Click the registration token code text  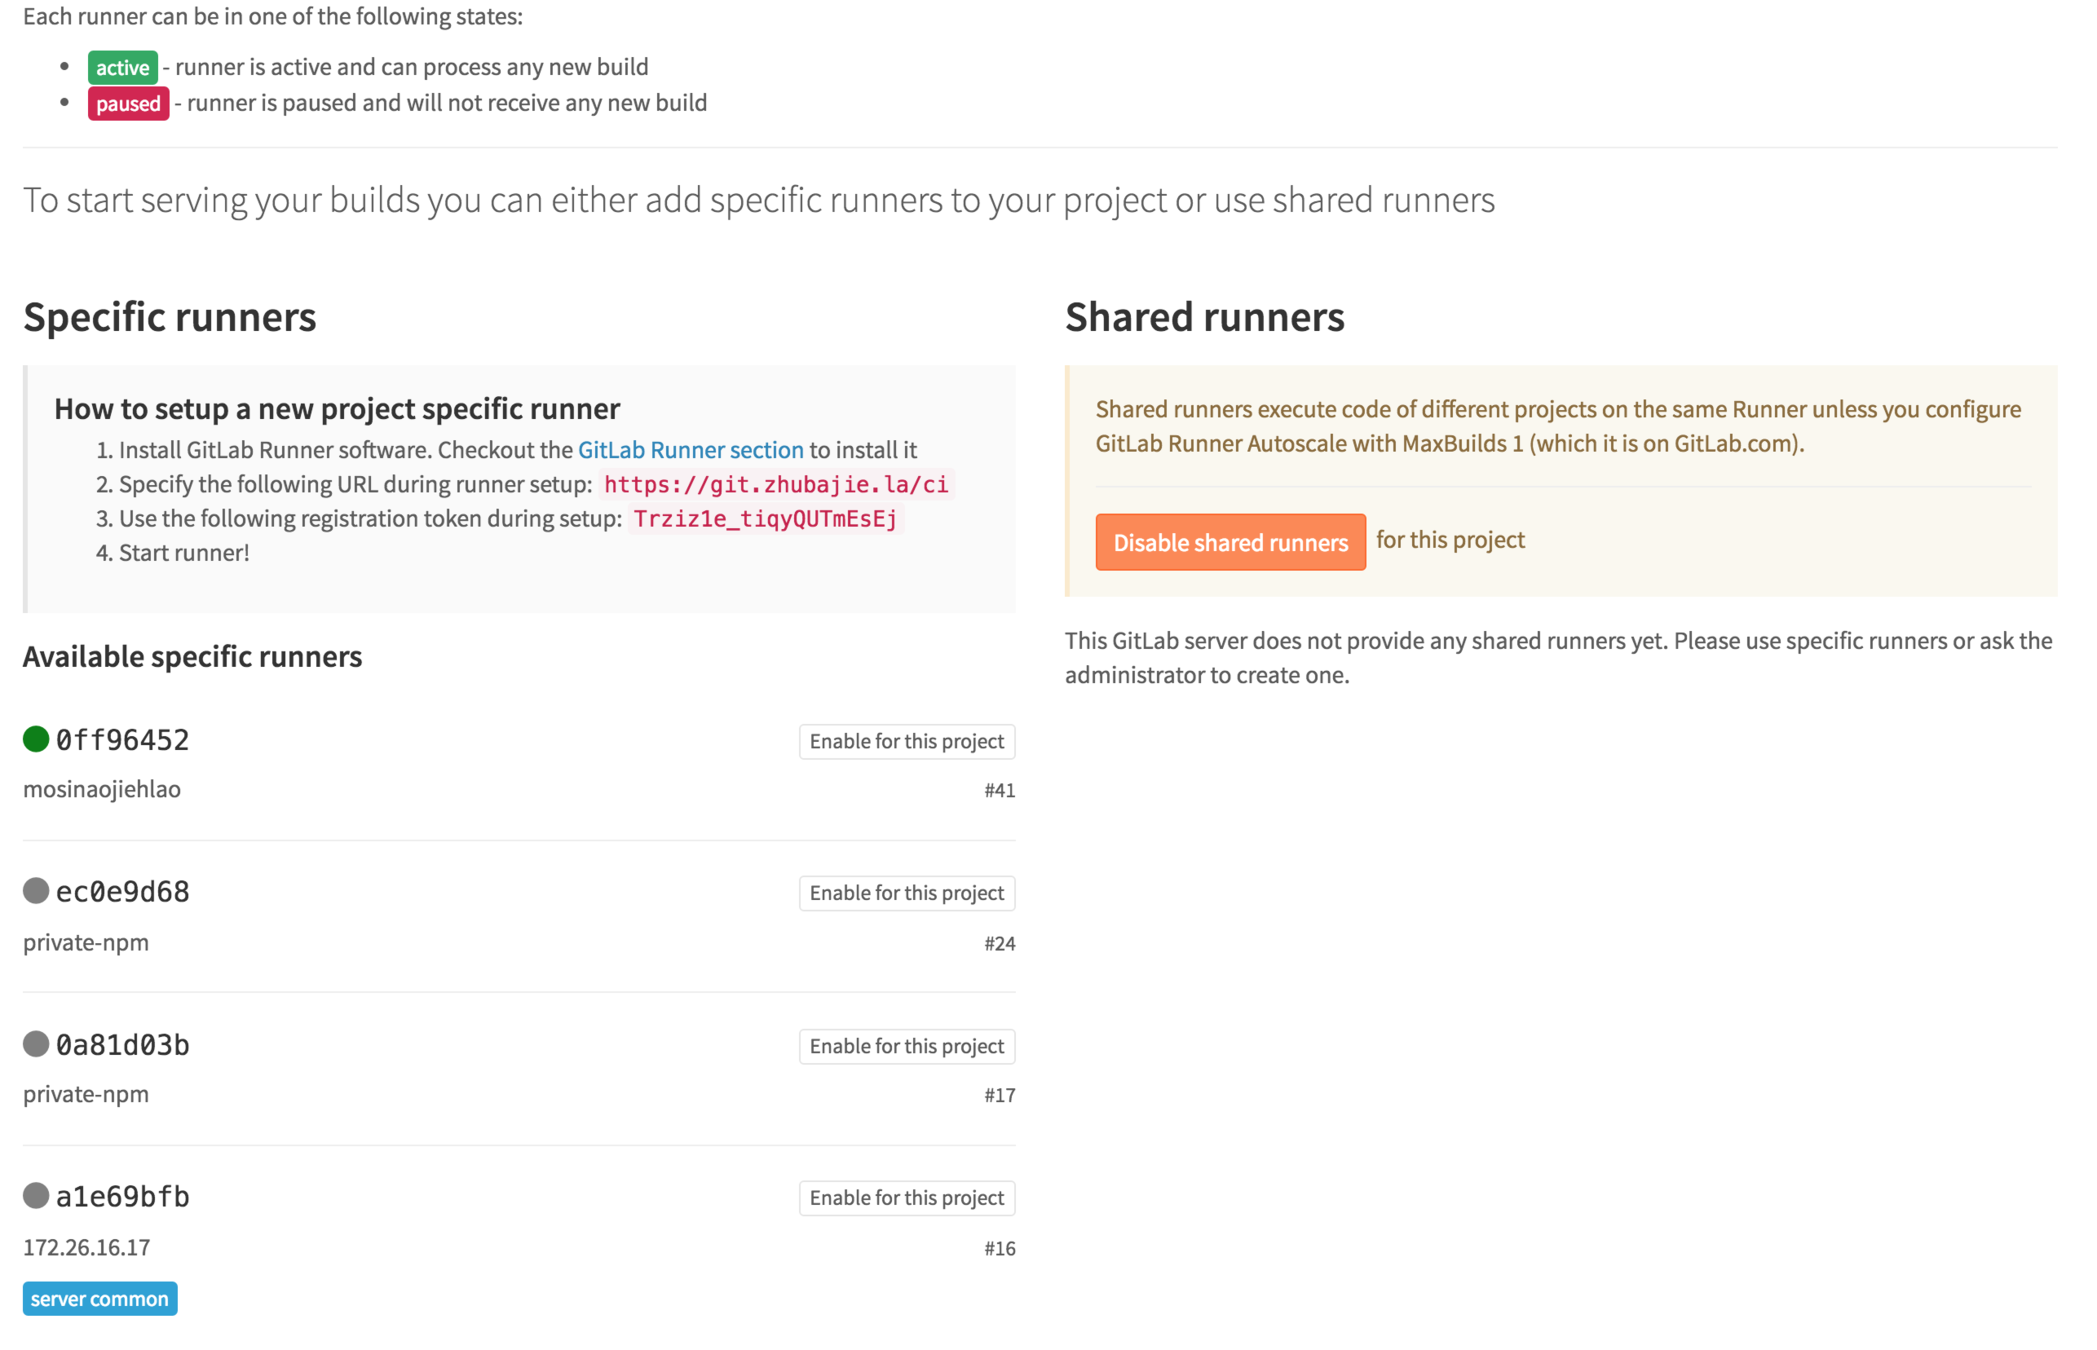pyautogui.click(x=765, y=519)
